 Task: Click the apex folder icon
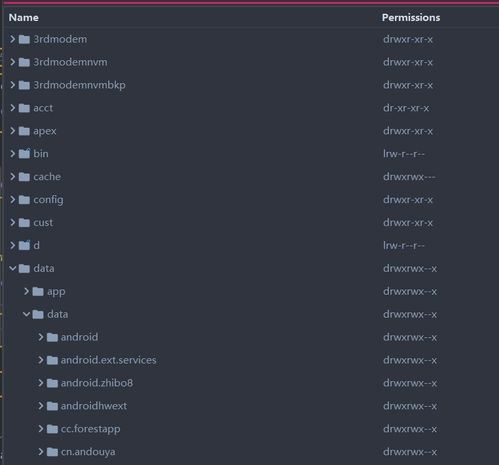coord(24,131)
